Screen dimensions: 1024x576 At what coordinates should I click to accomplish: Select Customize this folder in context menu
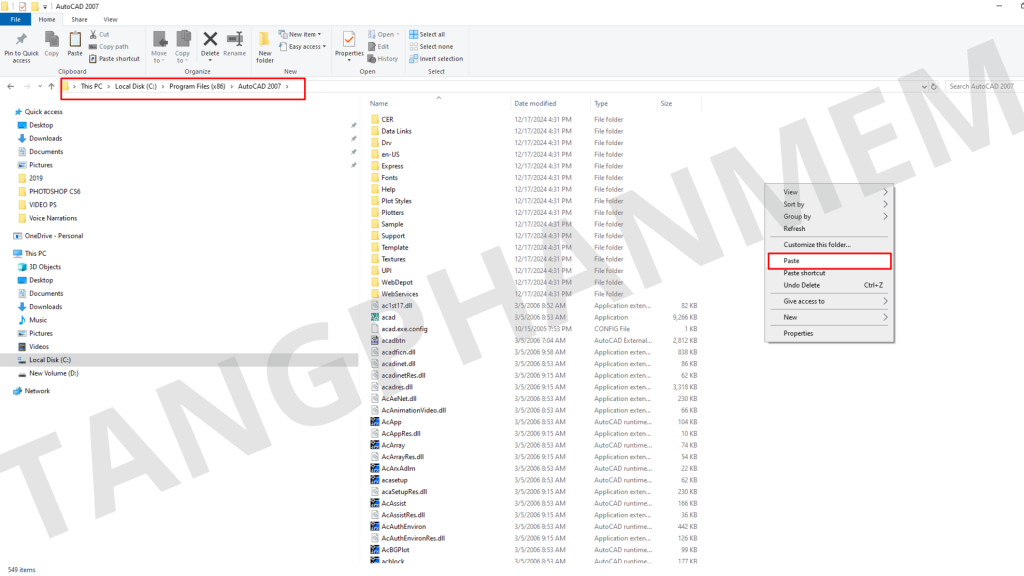coord(816,245)
